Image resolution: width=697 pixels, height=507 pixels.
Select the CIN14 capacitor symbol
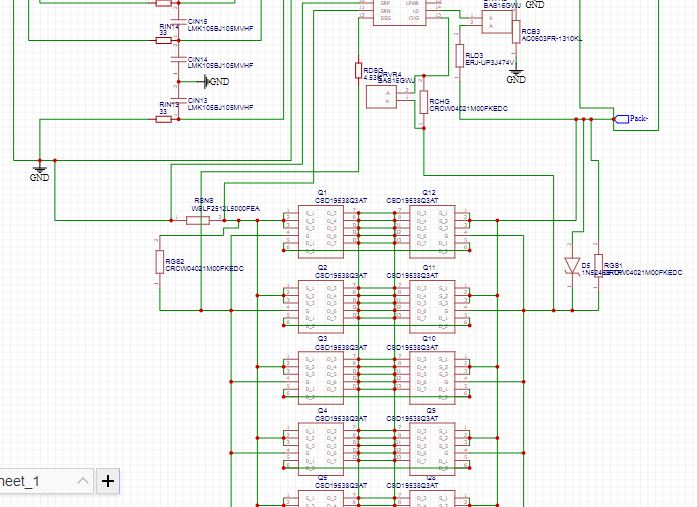coord(179,59)
